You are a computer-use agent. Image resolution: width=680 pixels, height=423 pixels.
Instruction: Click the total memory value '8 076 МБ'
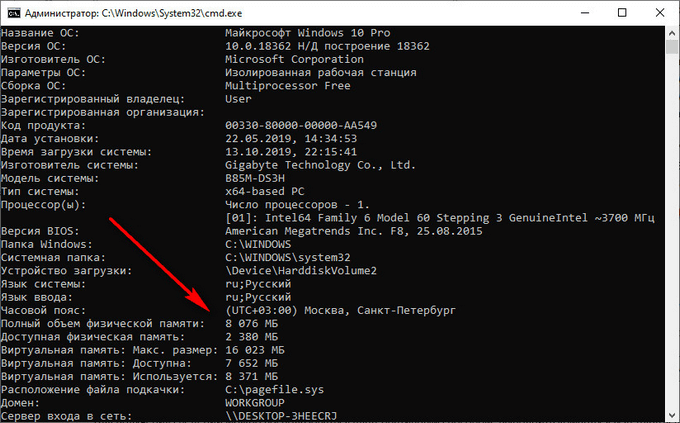coord(252,324)
